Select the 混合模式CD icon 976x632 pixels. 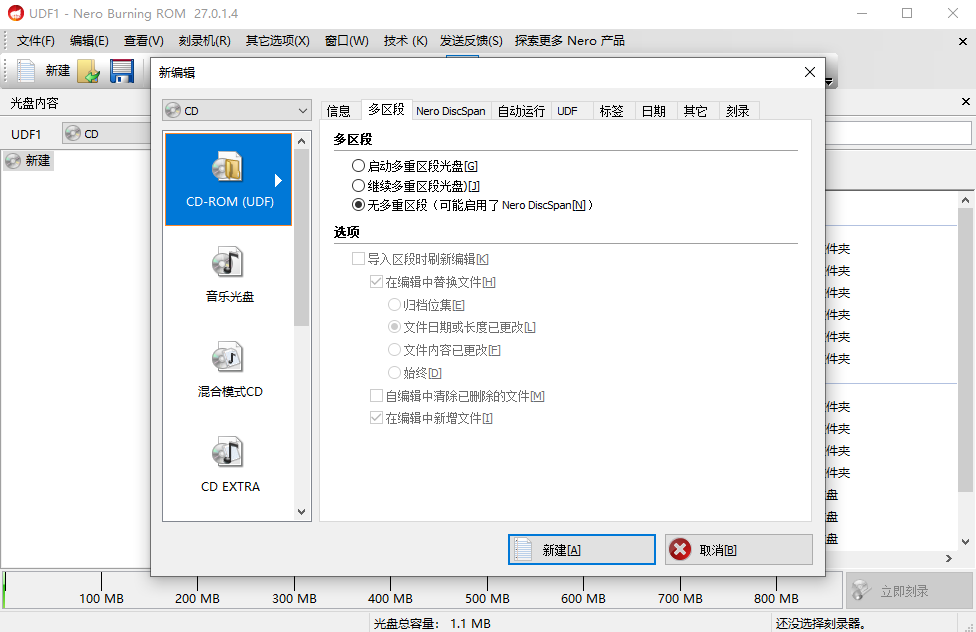(x=228, y=358)
